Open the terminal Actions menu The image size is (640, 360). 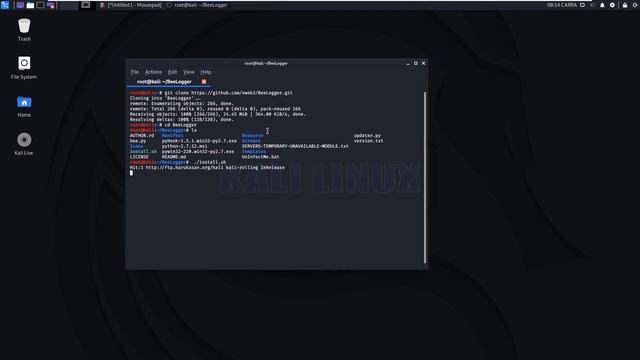pos(153,72)
